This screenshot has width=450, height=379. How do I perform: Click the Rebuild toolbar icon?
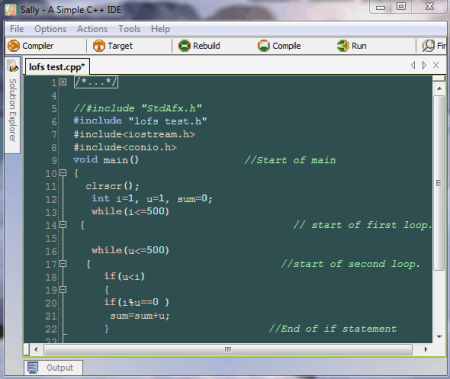tap(184, 46)
